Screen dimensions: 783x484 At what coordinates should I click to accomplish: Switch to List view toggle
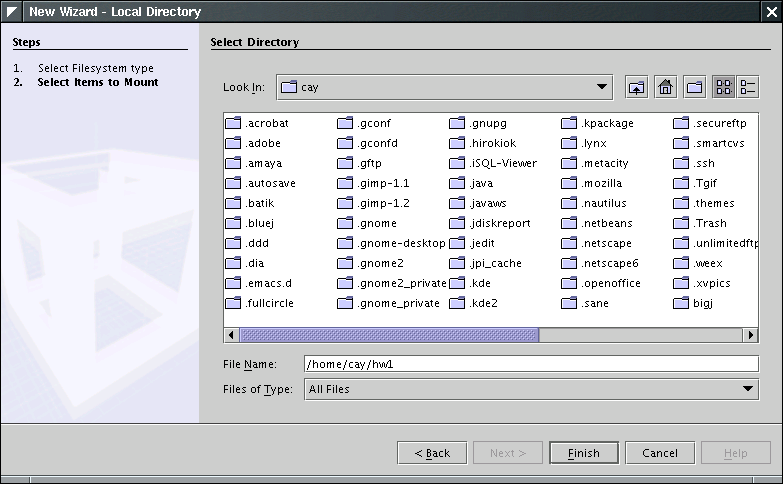point(724,88)
